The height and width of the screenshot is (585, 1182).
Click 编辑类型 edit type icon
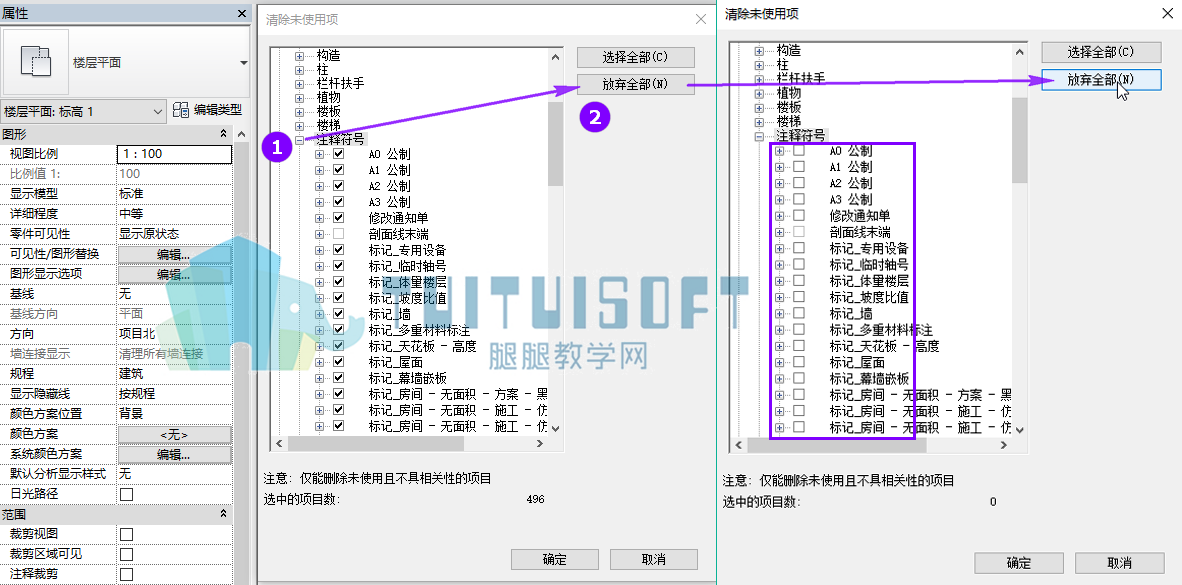coord(180,110)
